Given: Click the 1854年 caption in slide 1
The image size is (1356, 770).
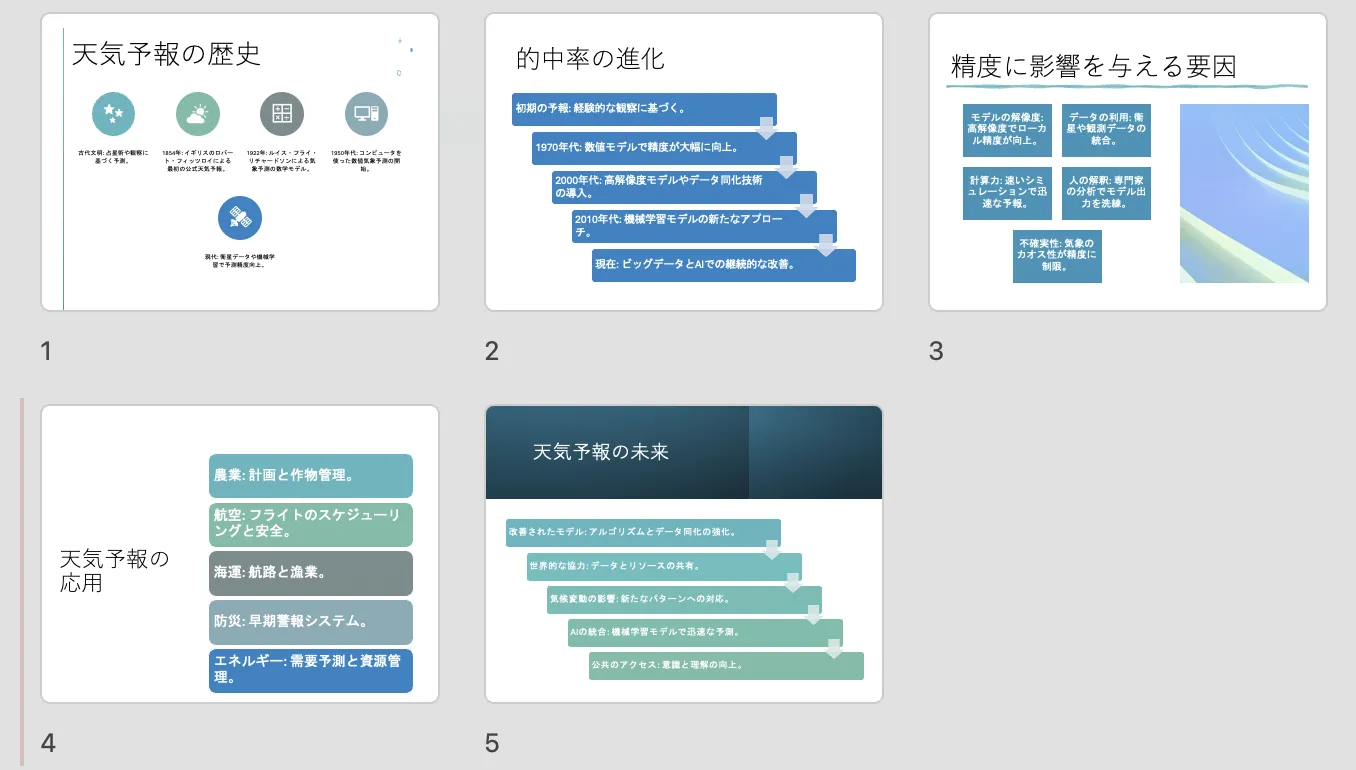Looking at the screenshot, I should tap(197, 161).
